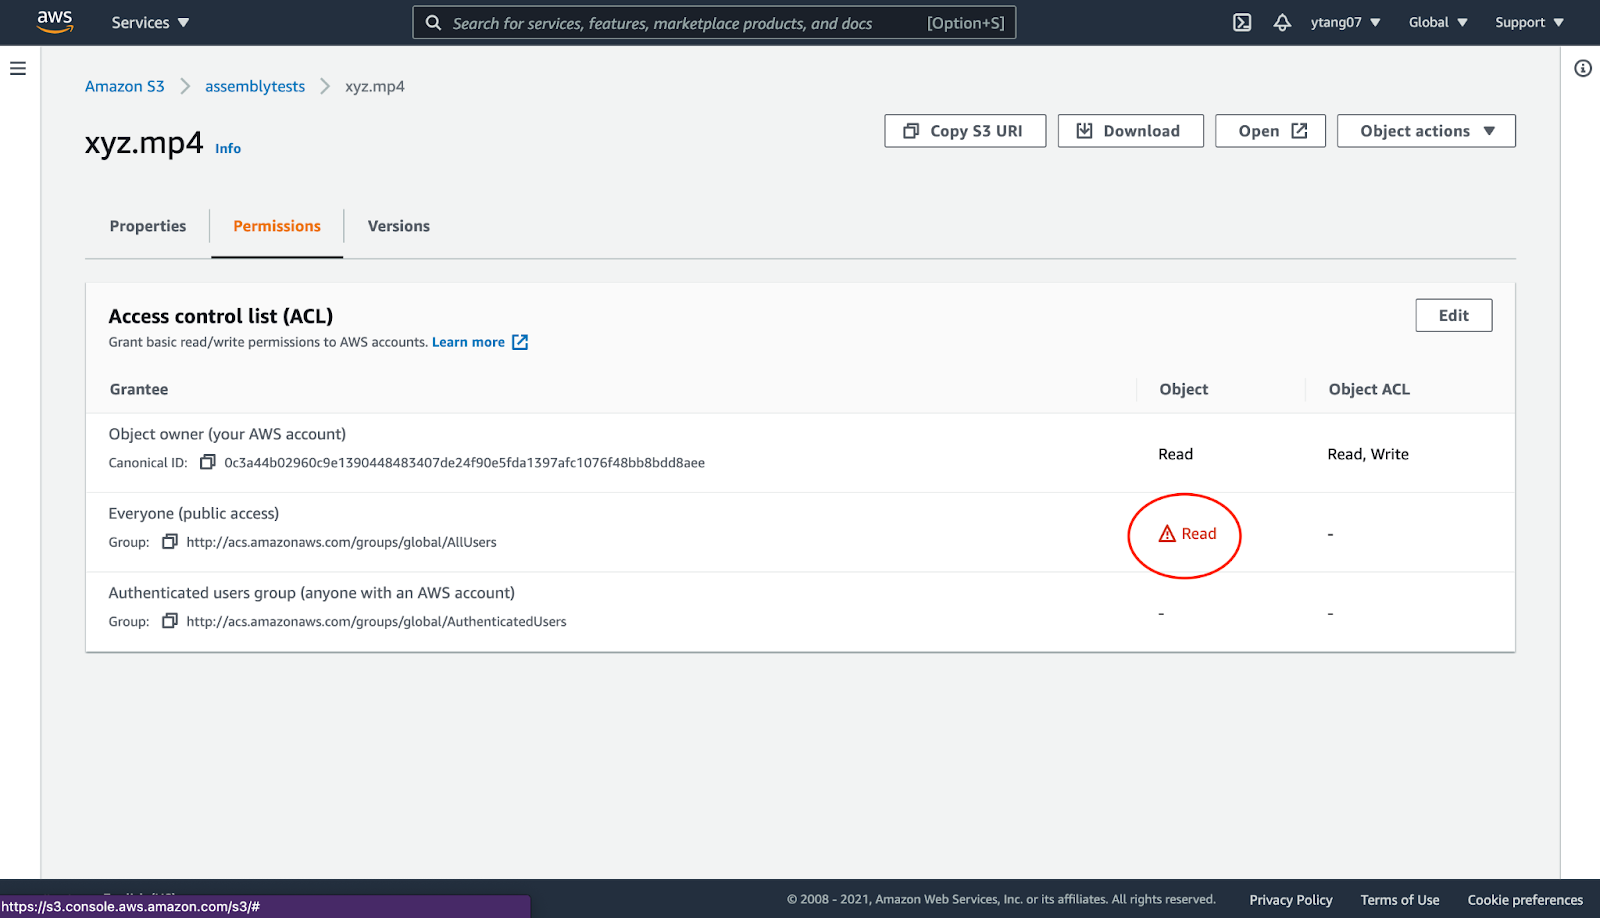Open the Privacy Policy footer link
The width and height of the screenshot is (1600, 918).
pos(1291,900)
